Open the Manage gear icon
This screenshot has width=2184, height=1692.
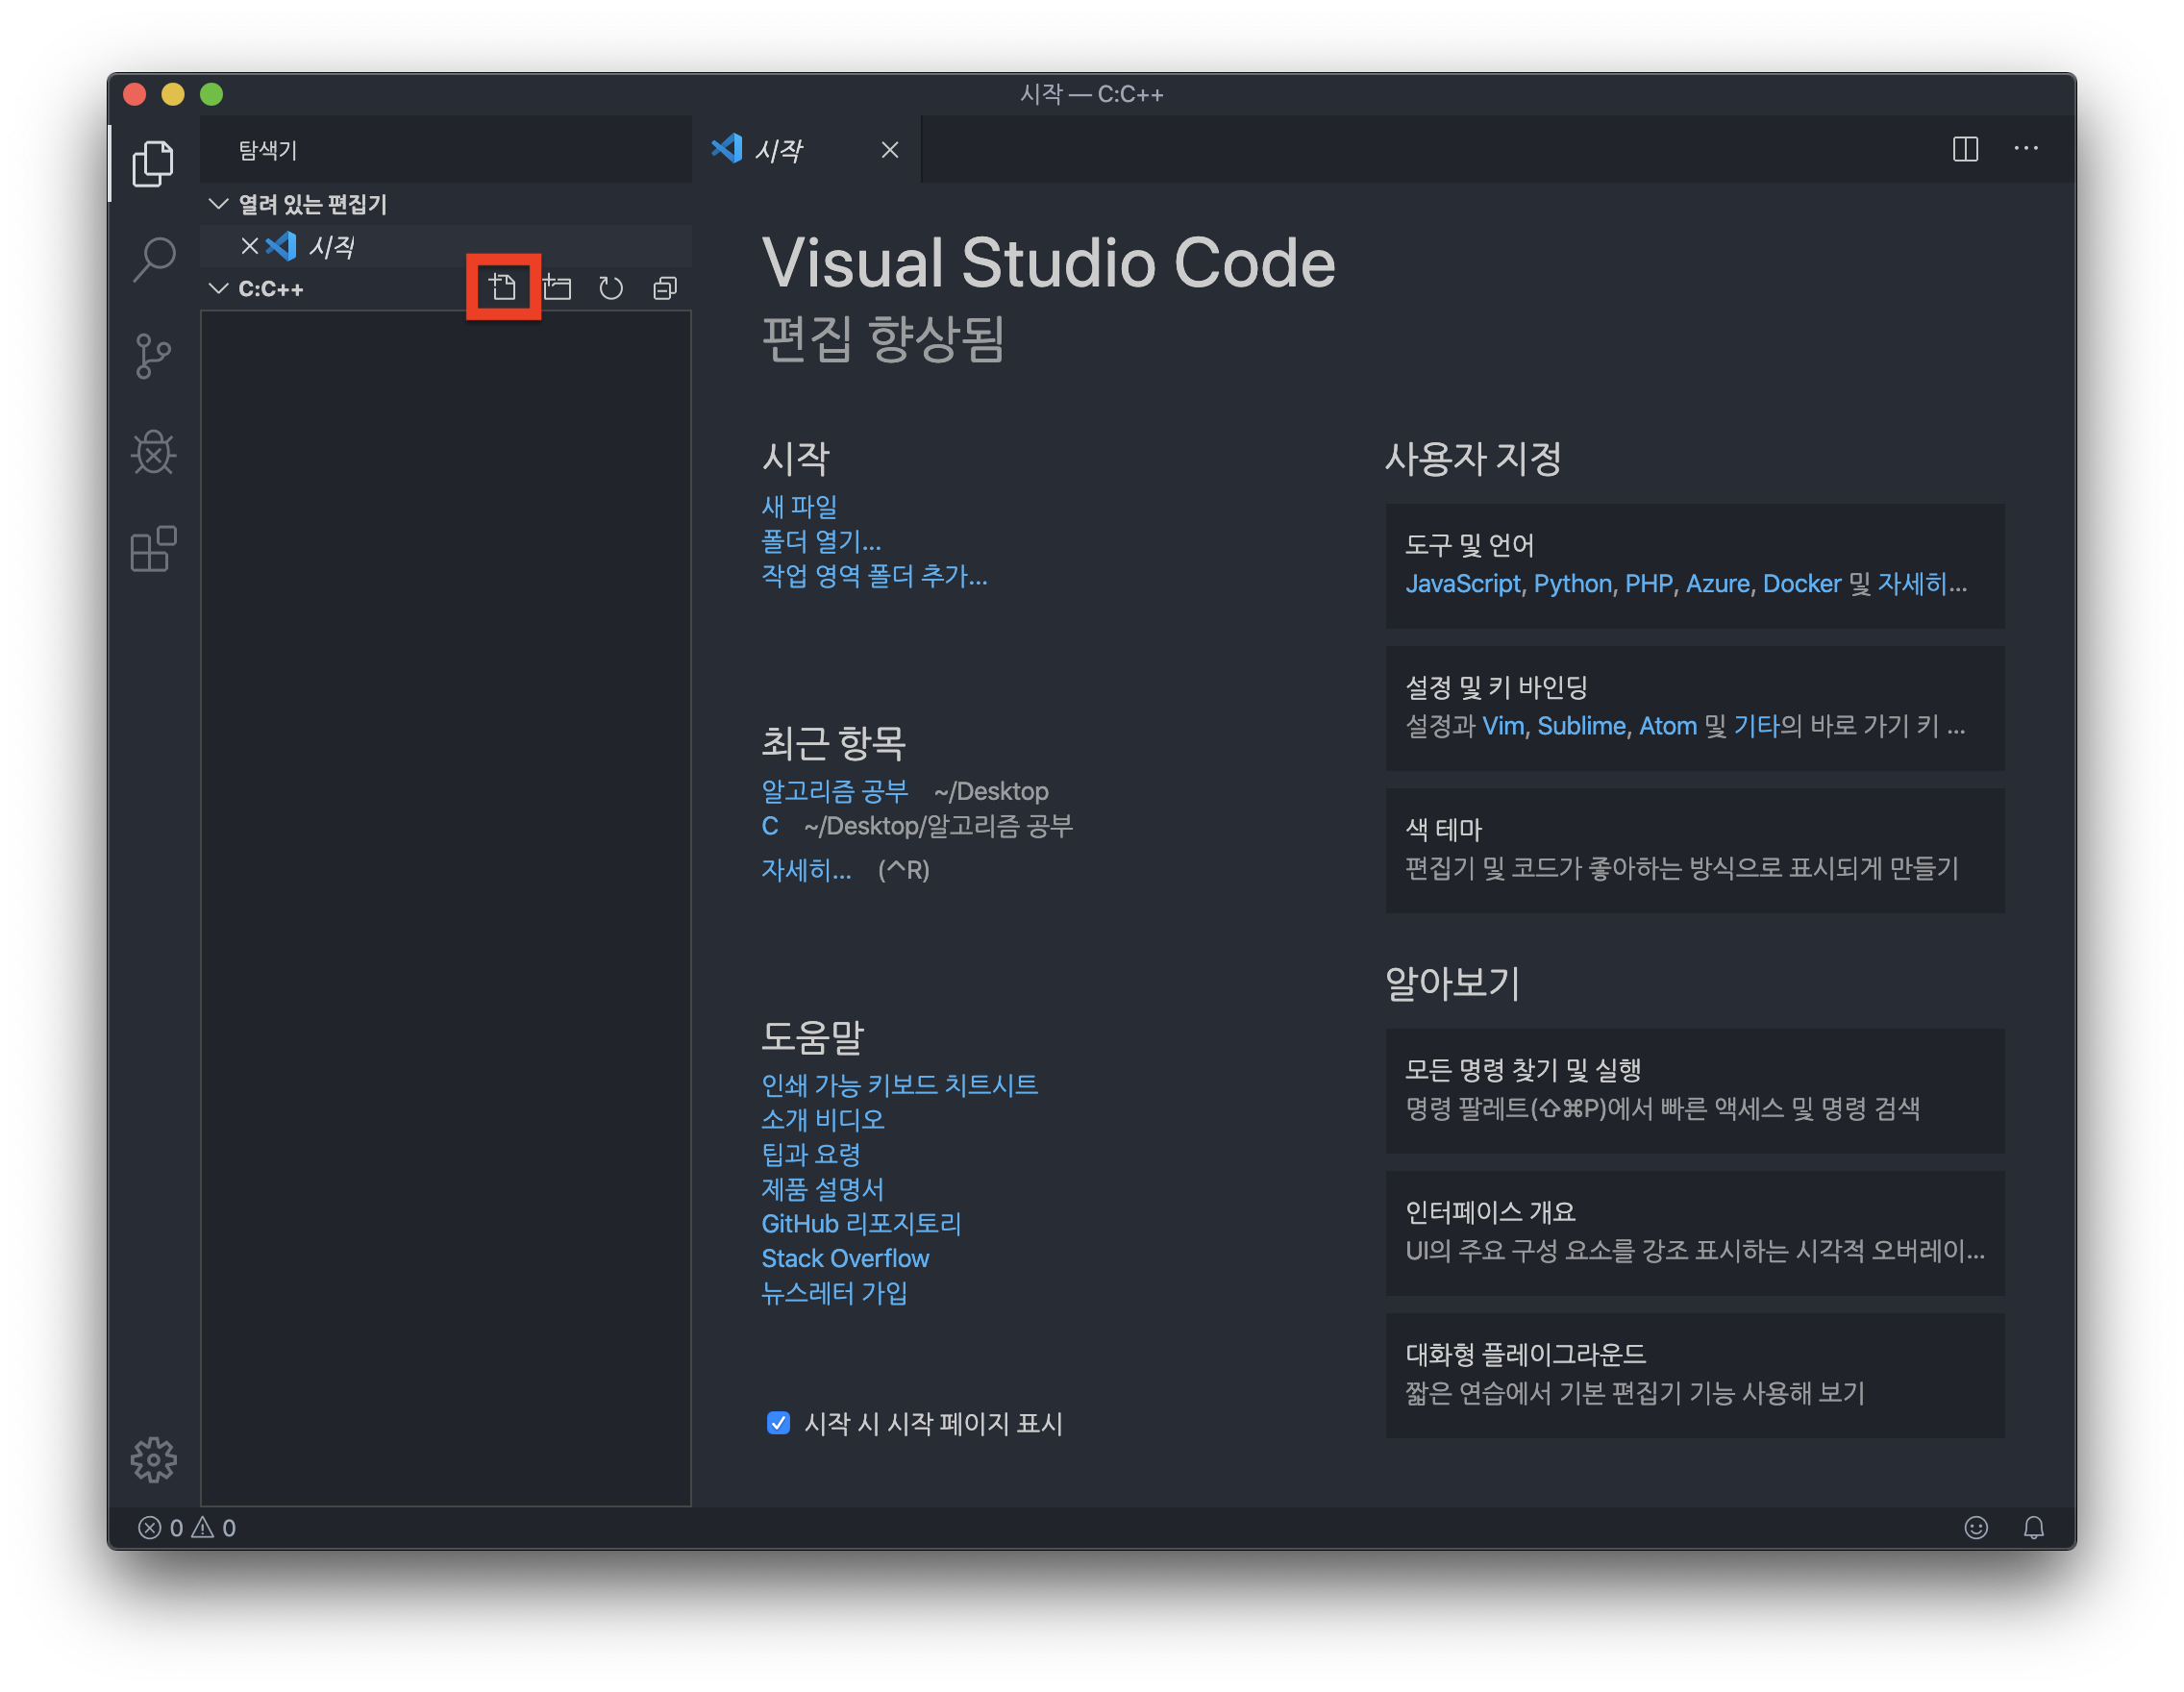153,1459
